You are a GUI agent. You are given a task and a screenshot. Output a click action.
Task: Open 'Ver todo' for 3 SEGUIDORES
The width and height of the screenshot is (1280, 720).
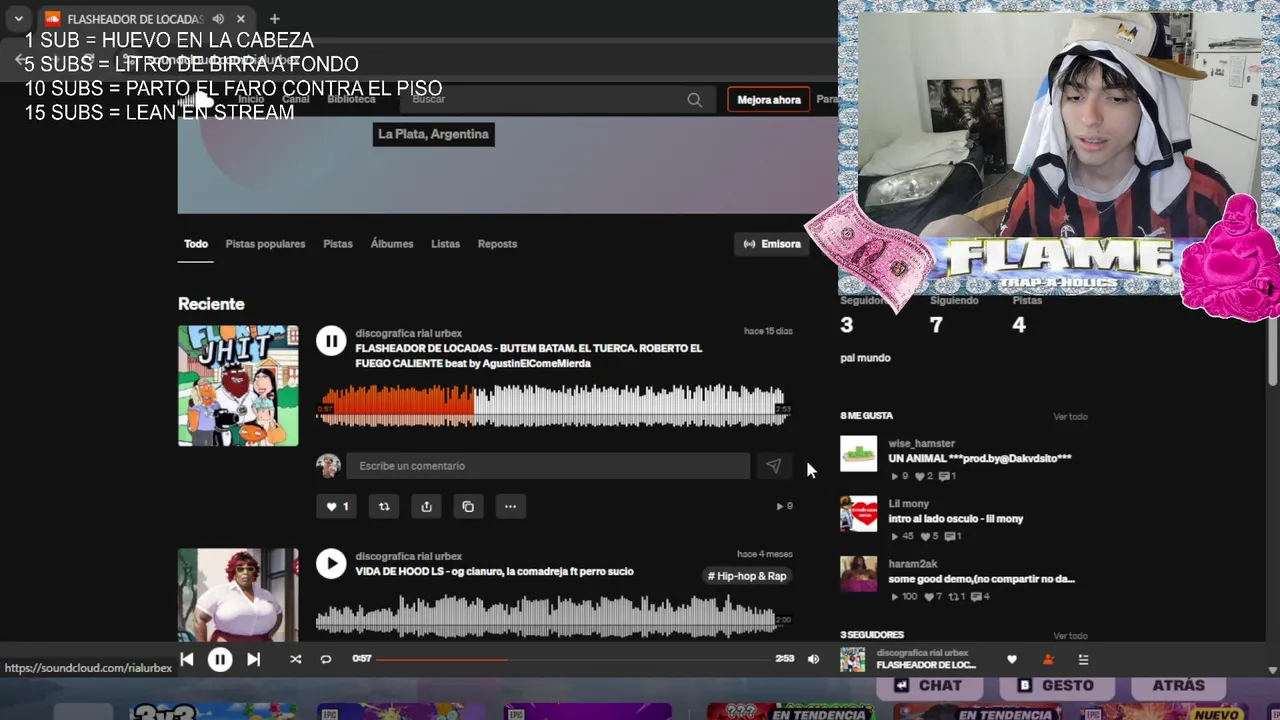[1070, 635]
